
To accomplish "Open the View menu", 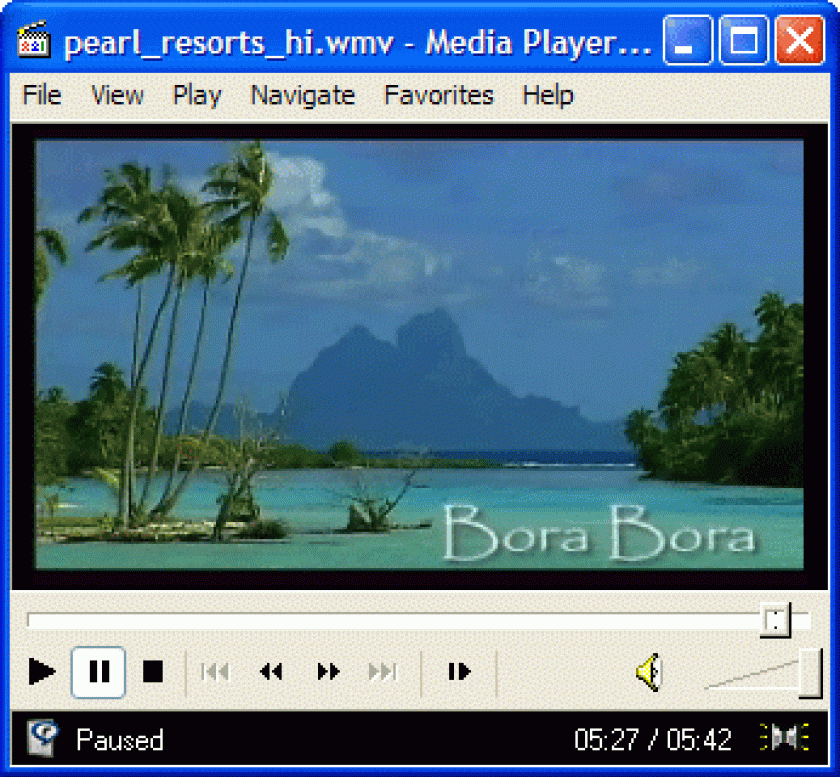I will pyautogui.click(x=117, y=95).
